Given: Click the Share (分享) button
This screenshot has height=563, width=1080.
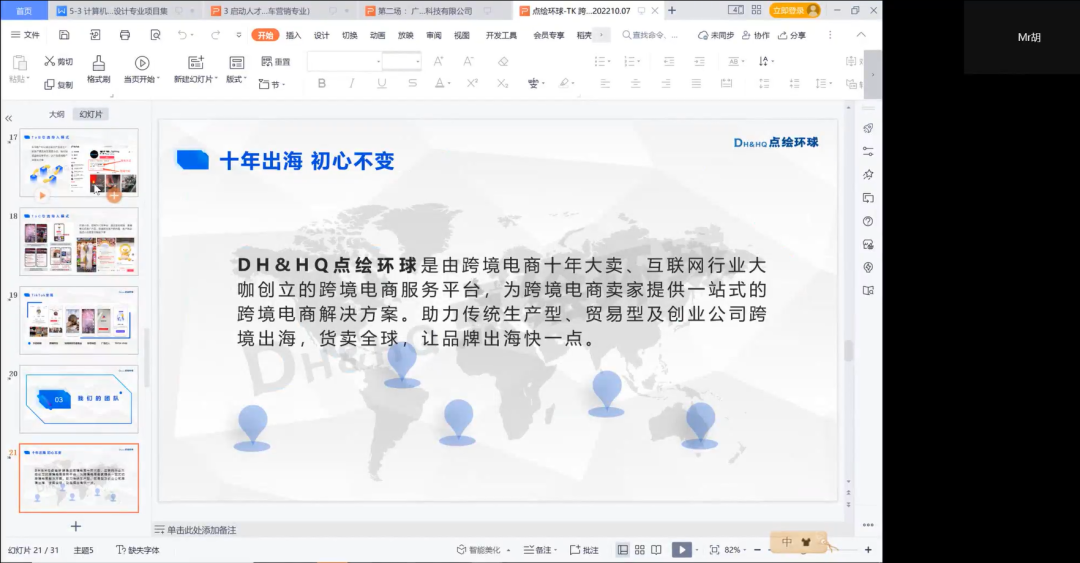Looking at the screenshot, I should (792, 35).
